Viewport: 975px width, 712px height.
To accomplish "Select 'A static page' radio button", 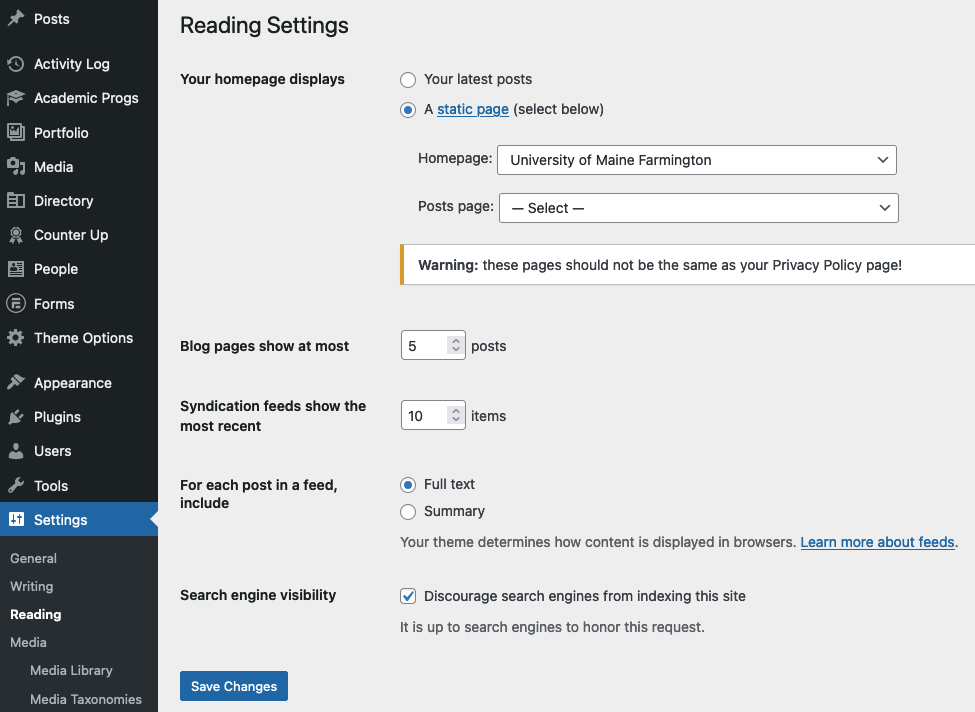I will point(408,110).
